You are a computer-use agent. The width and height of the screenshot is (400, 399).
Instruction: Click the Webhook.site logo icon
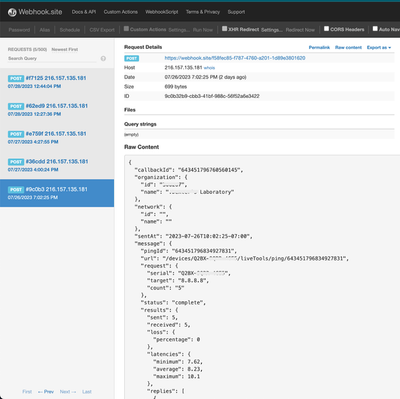pos(12,12)
